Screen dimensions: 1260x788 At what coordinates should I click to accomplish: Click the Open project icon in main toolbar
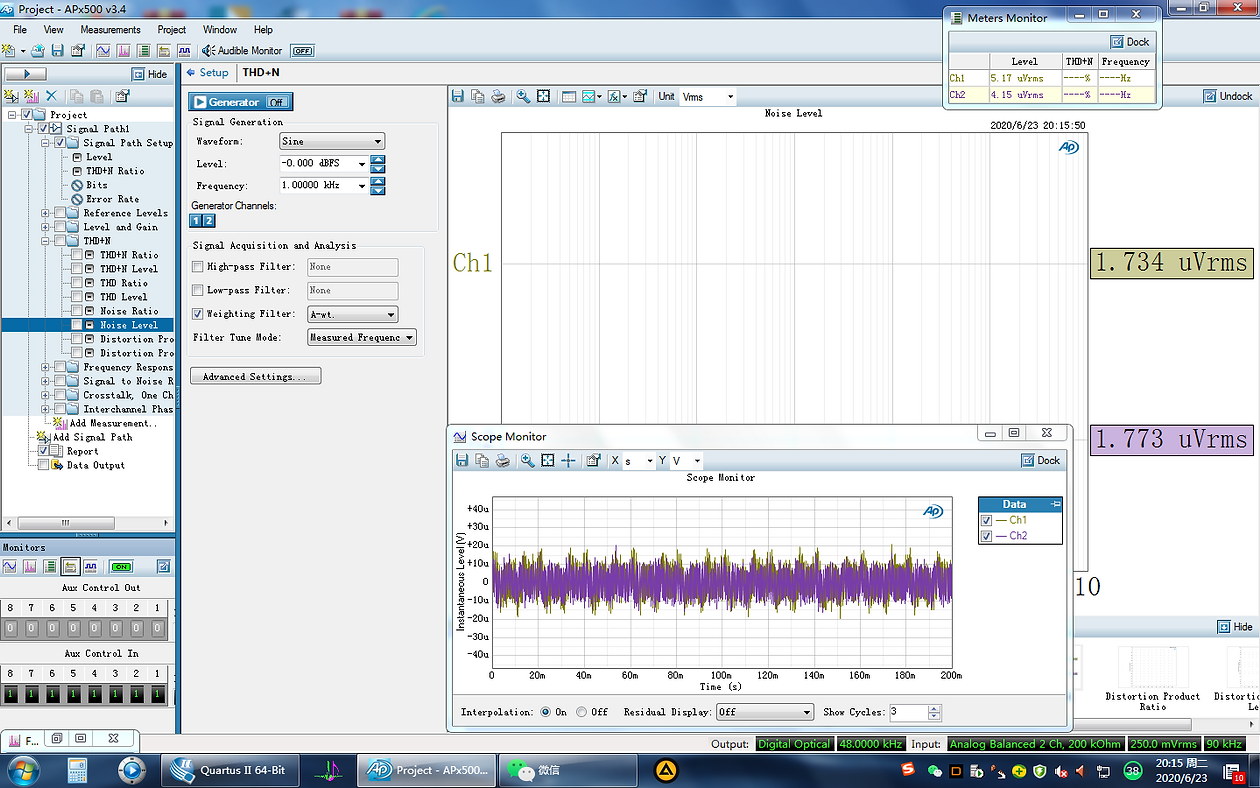(x=37, y=51)
